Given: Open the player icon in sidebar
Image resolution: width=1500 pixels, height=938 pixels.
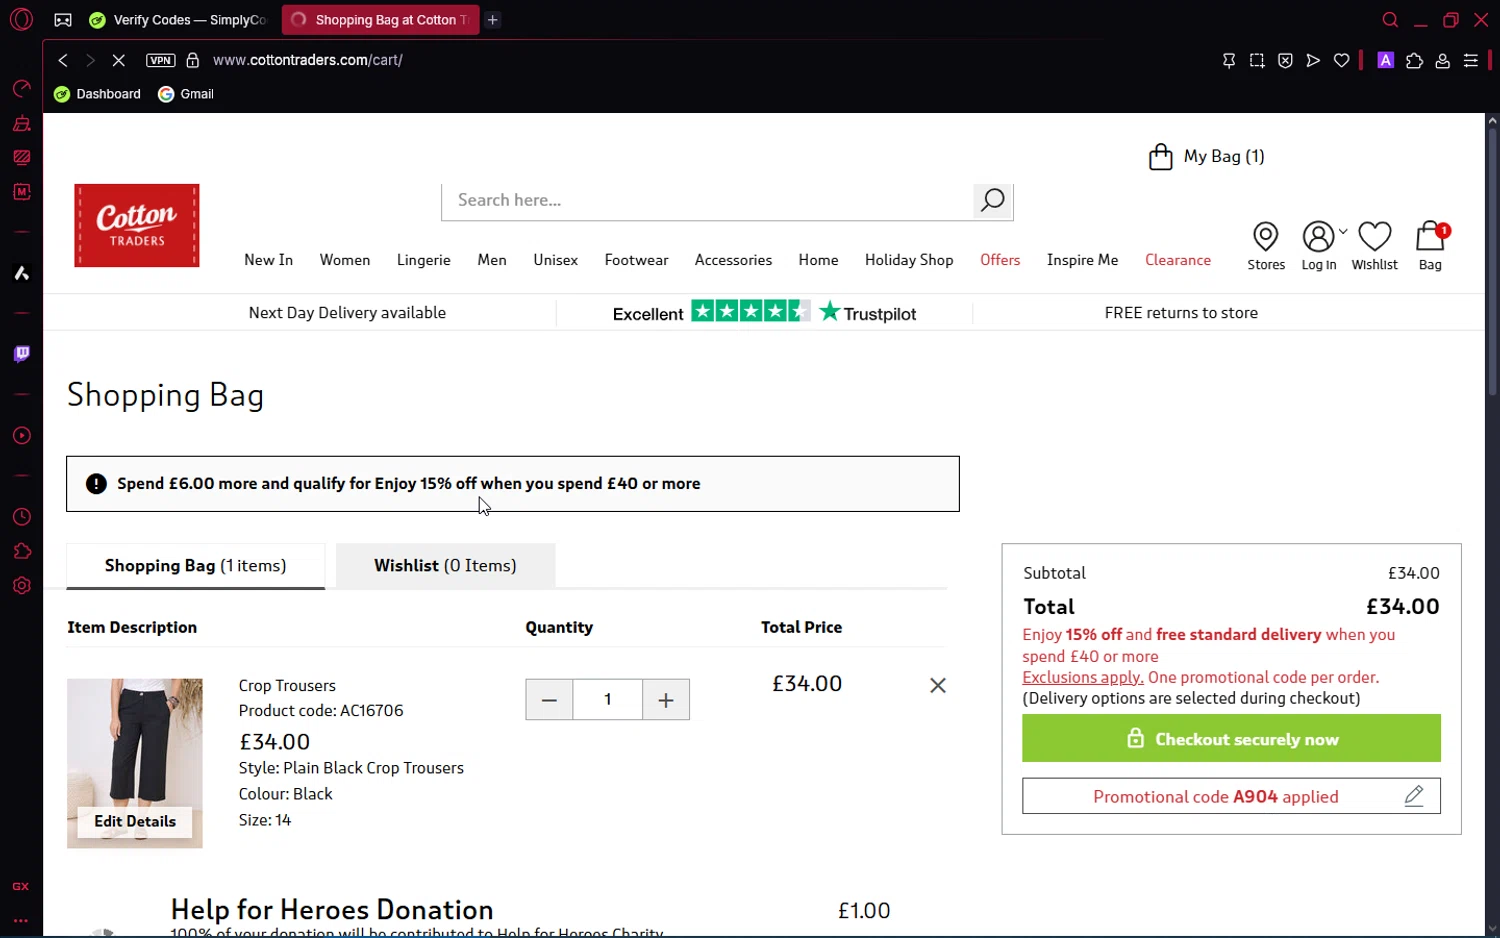Looking at the screenshot, I should tap(22, 436).
